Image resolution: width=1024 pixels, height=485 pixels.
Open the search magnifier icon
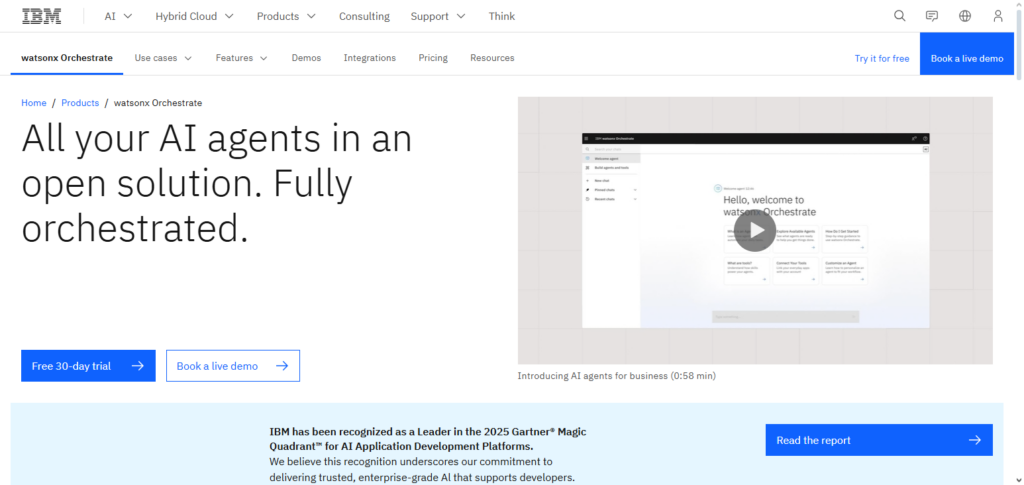[900, 16]
